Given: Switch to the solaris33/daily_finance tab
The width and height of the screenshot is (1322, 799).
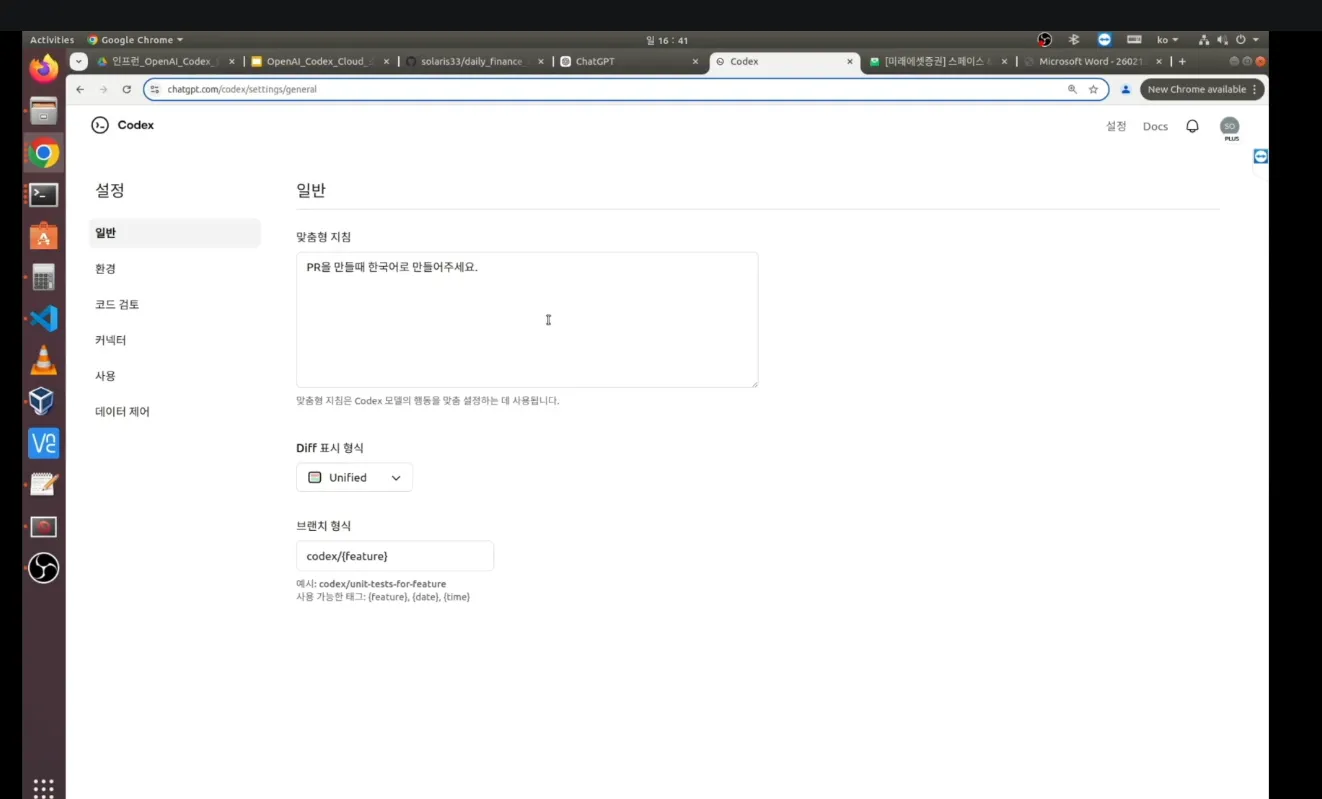Looking at the screenshot, I should [x=475, y=61].
